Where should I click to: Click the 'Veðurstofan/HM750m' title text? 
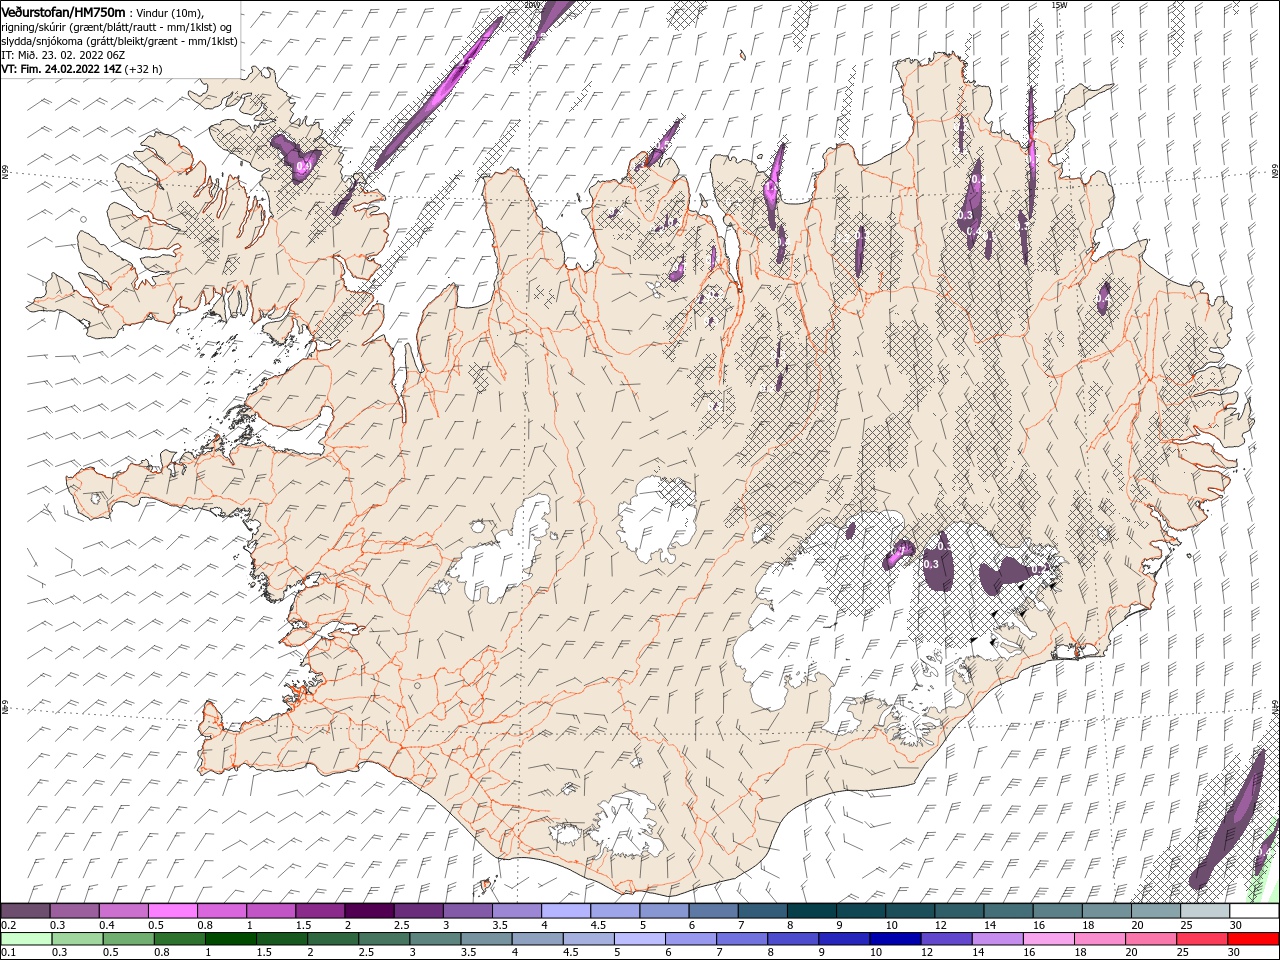(63, 11)
